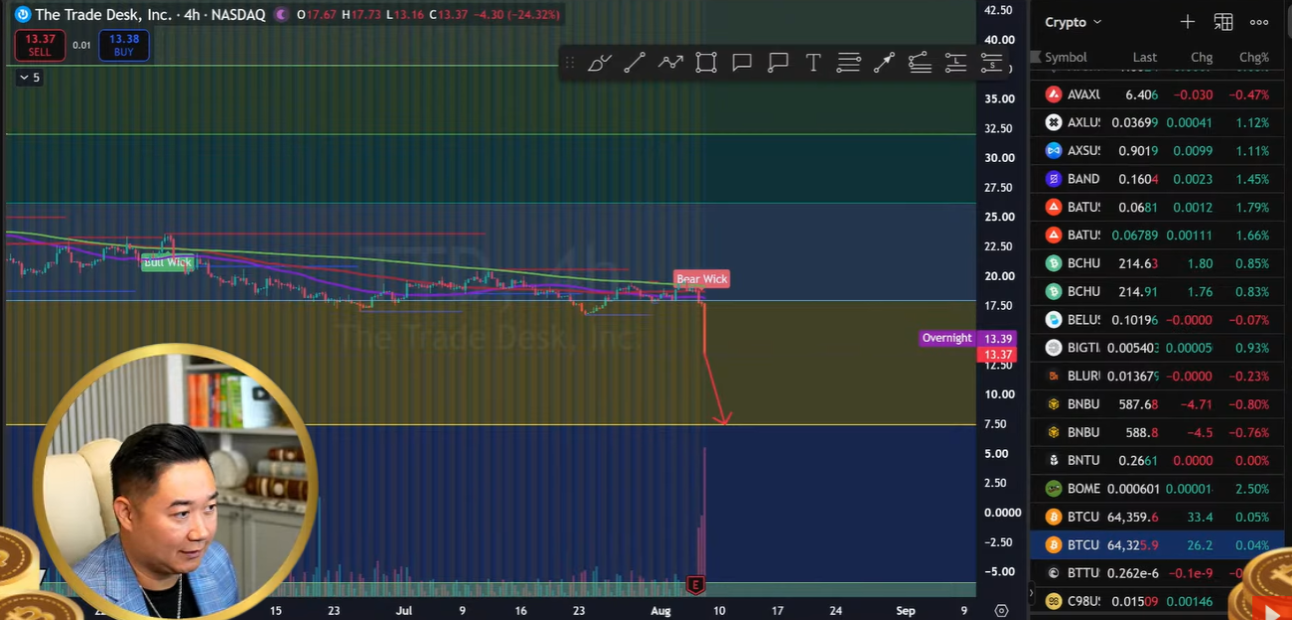Screen dimensions: 1292x620
Task: Grab the drawing toolbar drag handle
Action: coord(569,63)
